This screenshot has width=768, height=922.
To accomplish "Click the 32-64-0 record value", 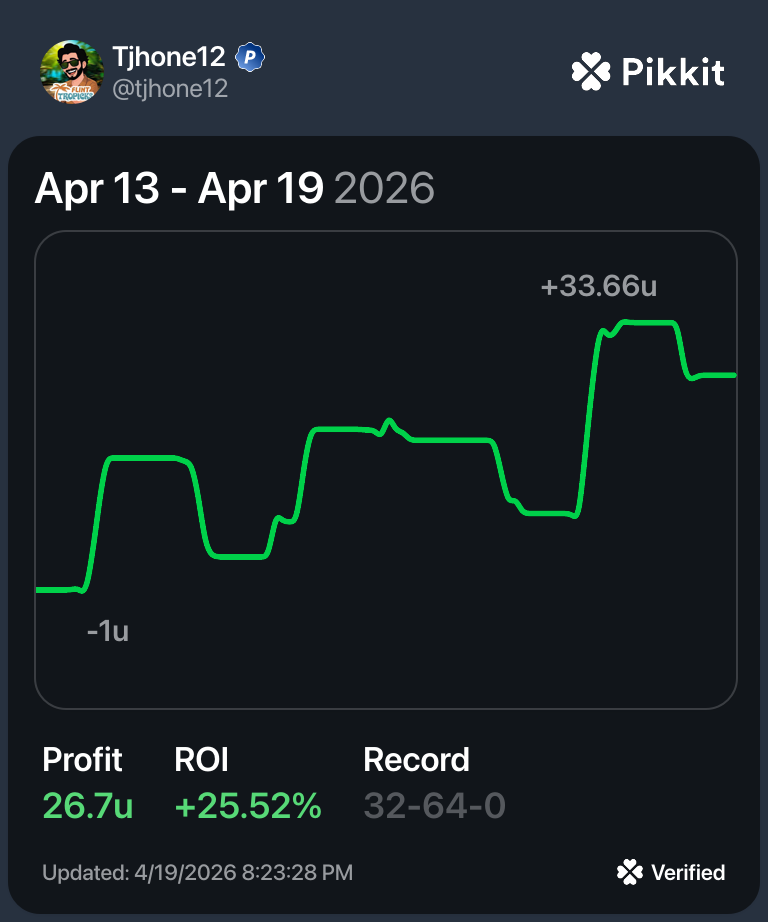I will [434, 806].
